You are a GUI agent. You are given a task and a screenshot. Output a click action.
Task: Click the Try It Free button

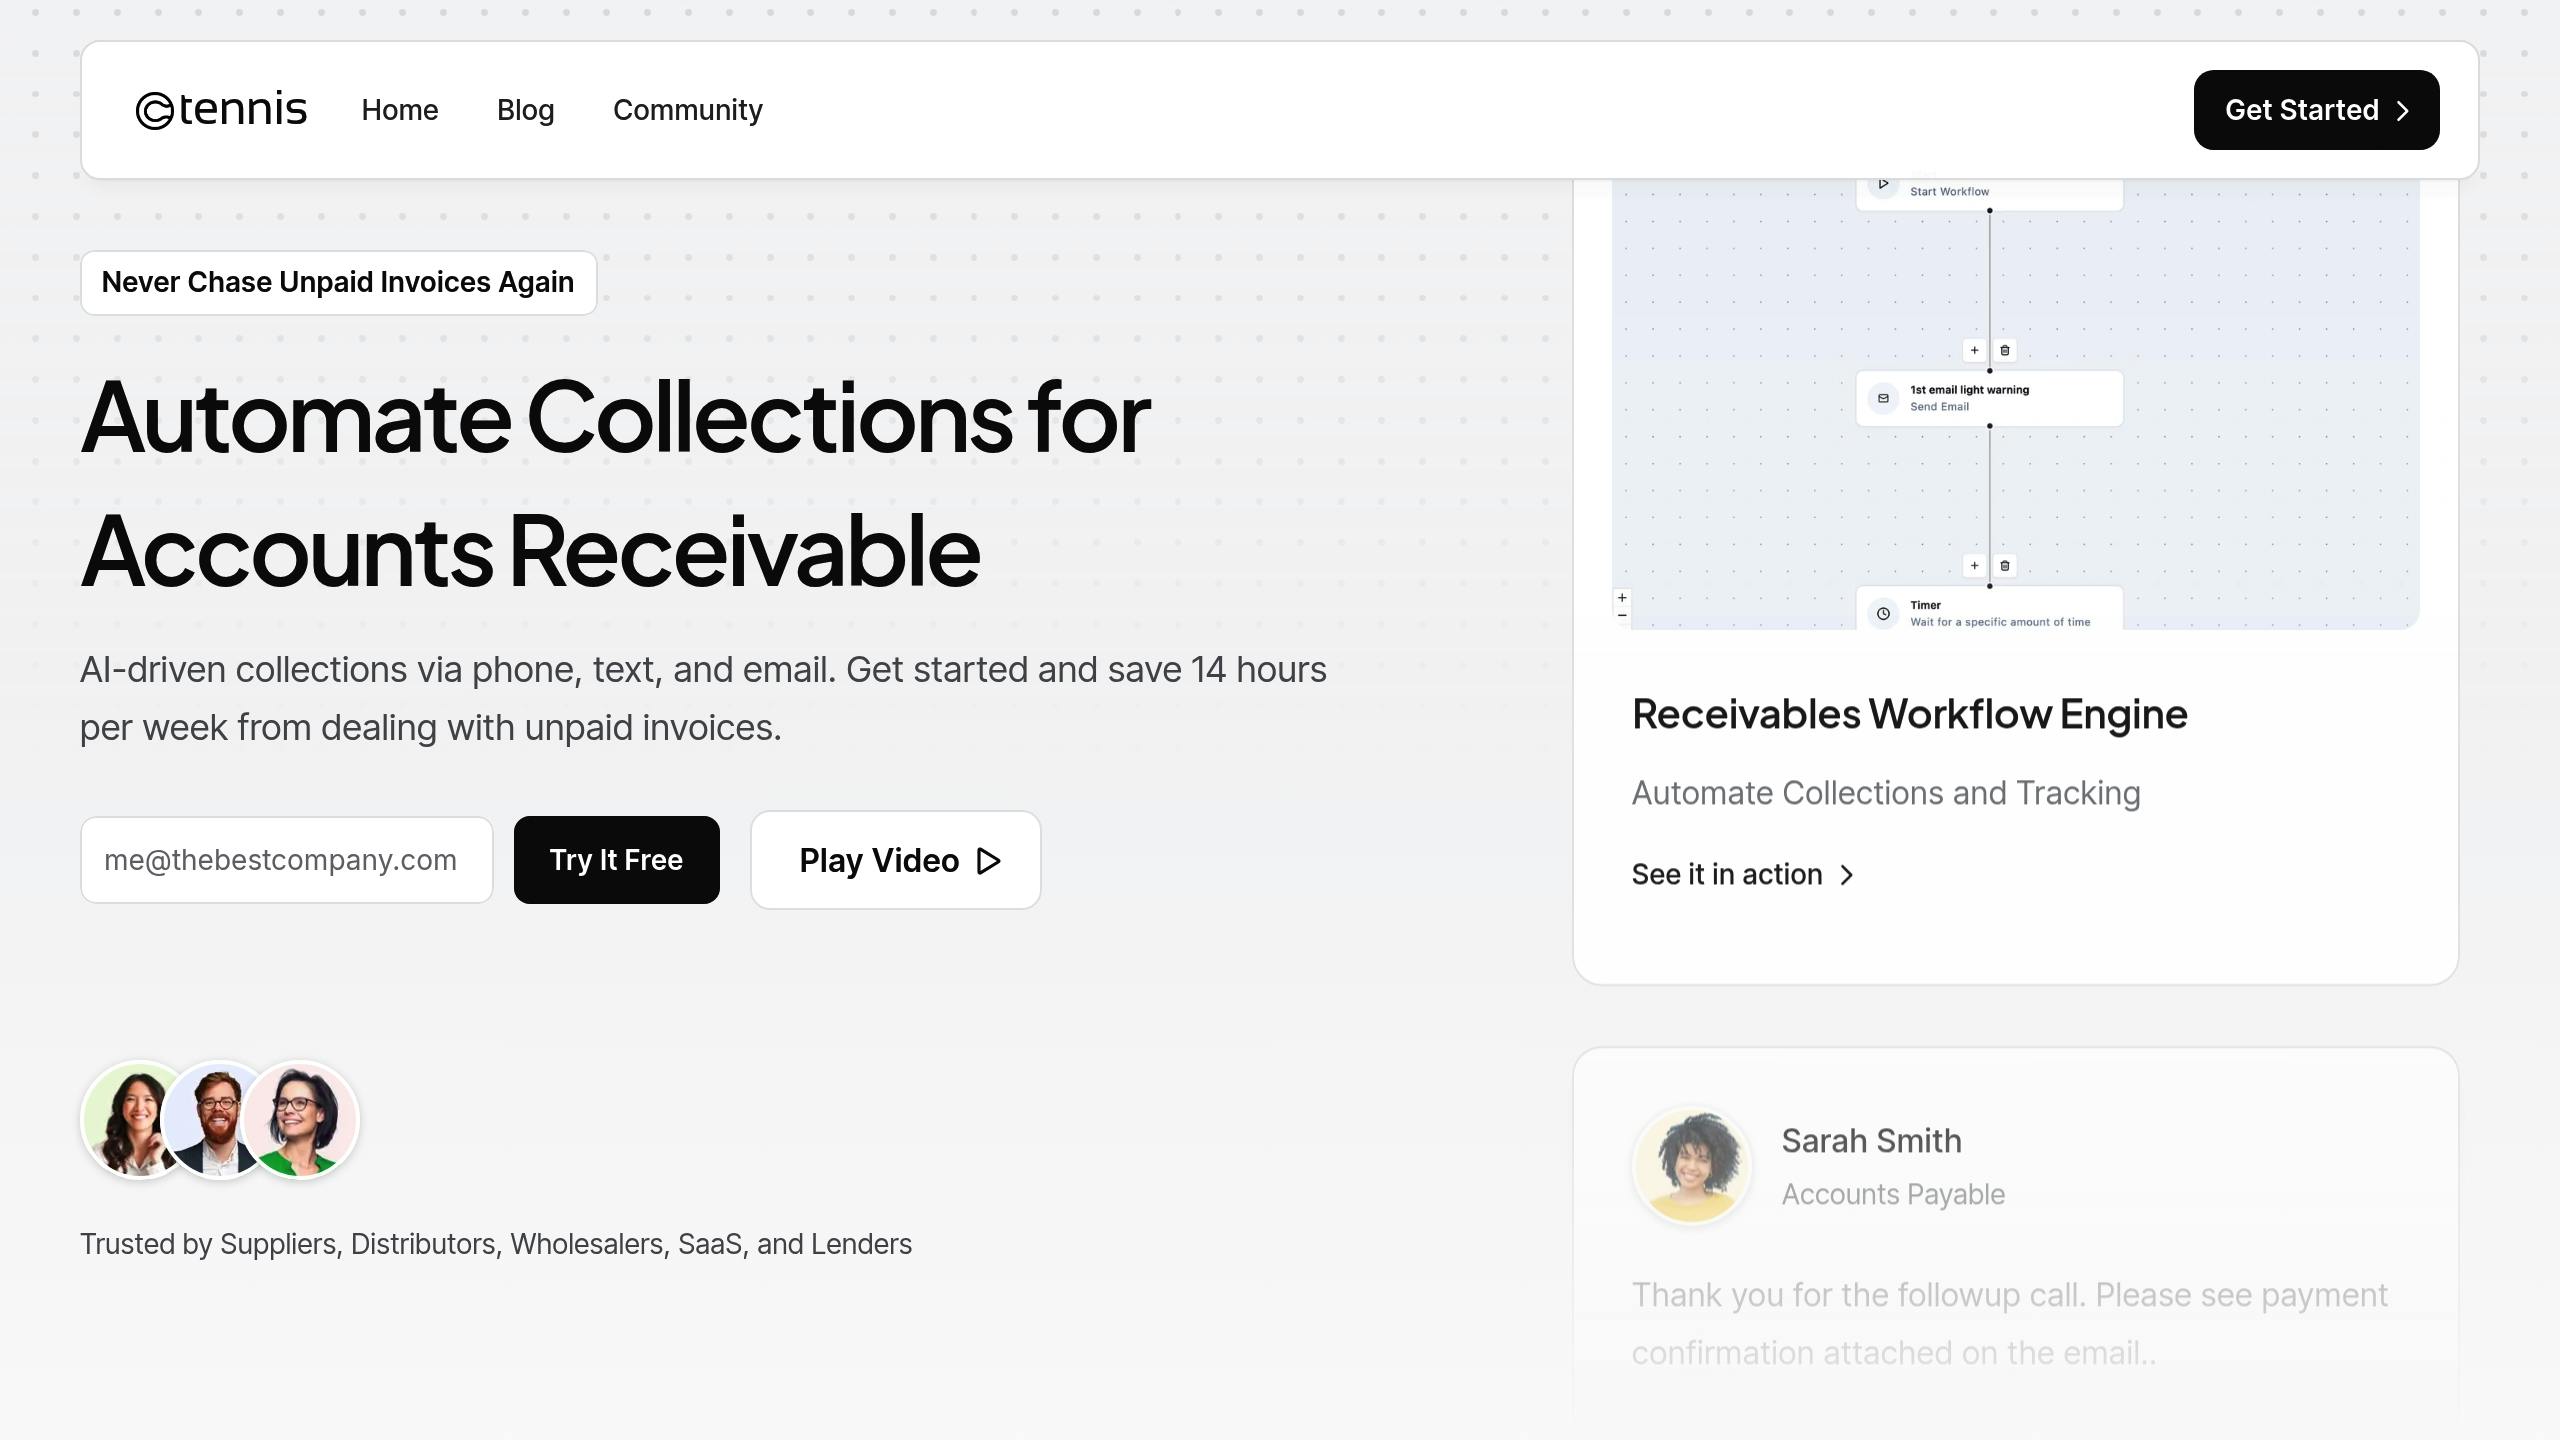click(x=617, y=860)
